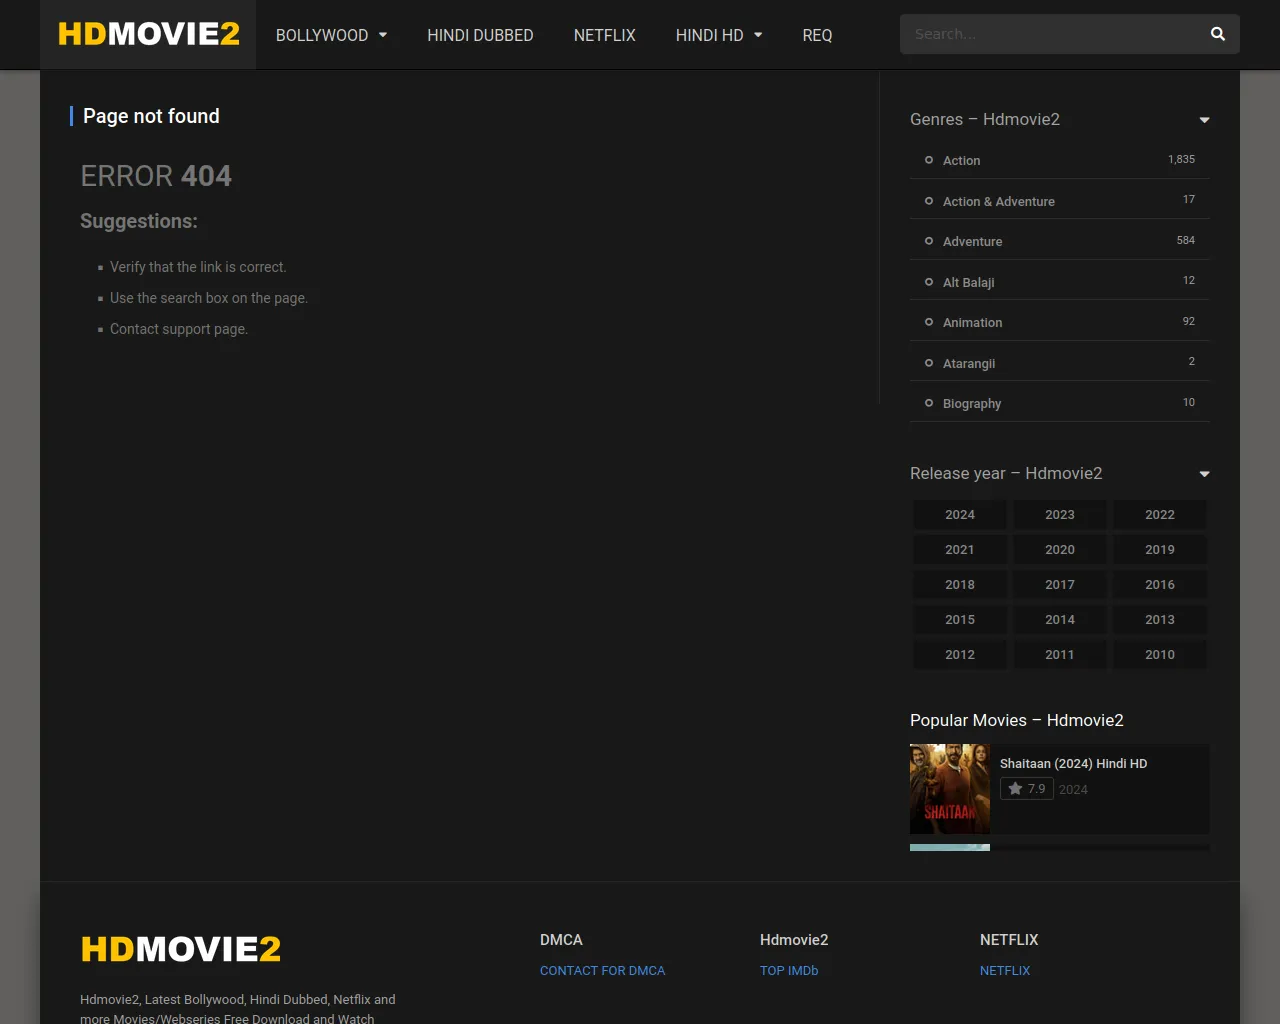Image resolution: width=1280 pixels, height=1024 pixels.
Task: Expand the Bollywood menu dropdown
Action: click(382, 35)
